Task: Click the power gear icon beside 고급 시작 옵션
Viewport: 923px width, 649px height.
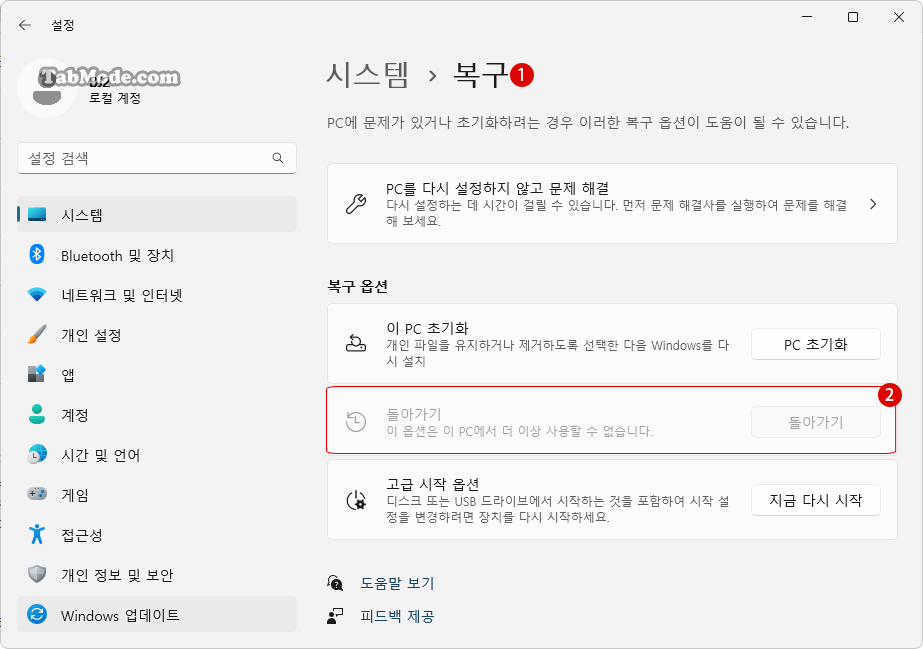Action: tap(356, 500)
